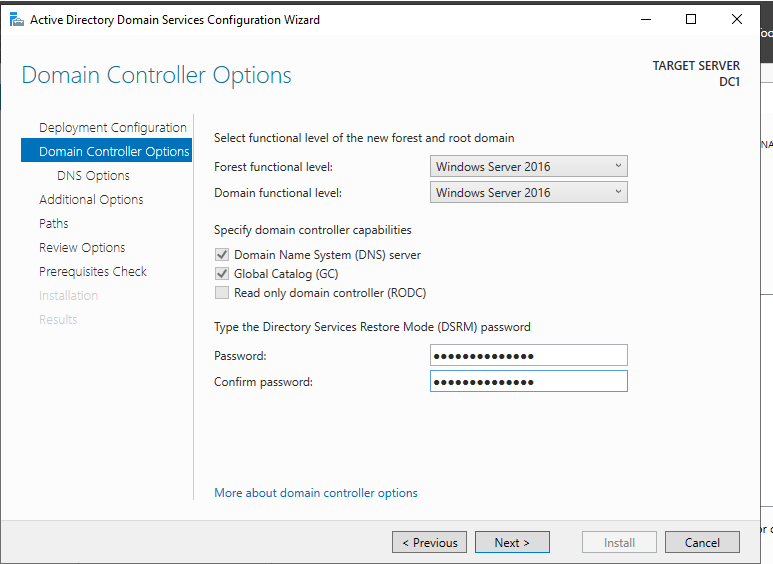Open the Prerequisites Check step

pyautogui.click(x=92, y=272)
